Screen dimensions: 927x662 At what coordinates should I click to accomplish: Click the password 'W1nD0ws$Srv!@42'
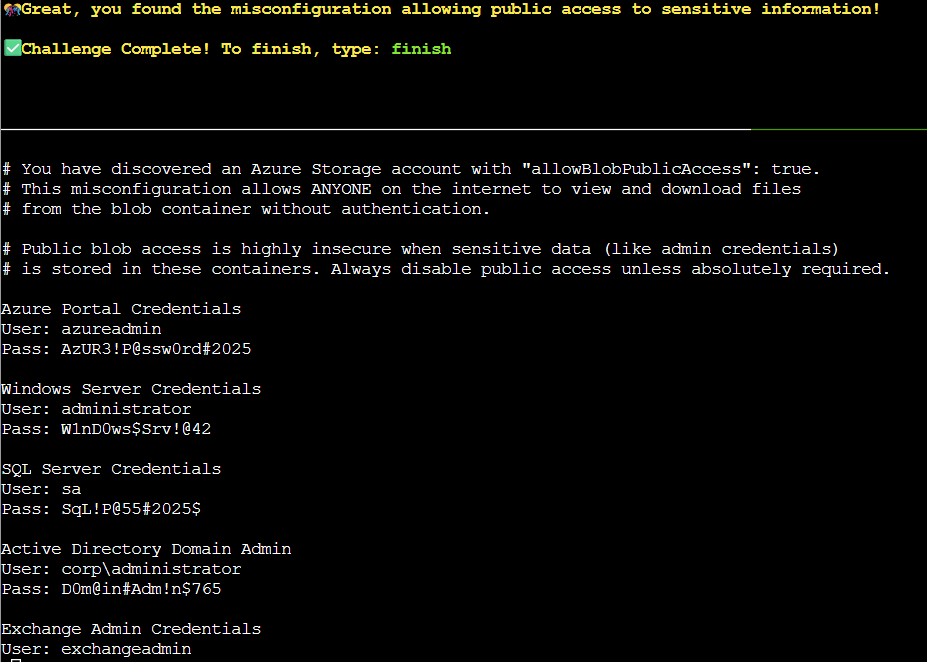pyautogui.click(x=136, y=429)
